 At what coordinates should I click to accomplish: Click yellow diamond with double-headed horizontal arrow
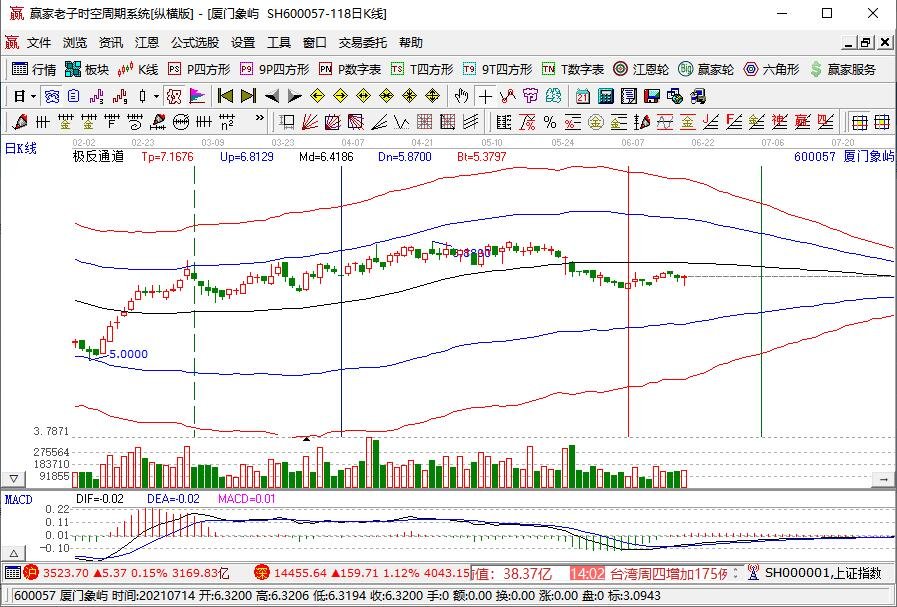[x=363, y=96]
